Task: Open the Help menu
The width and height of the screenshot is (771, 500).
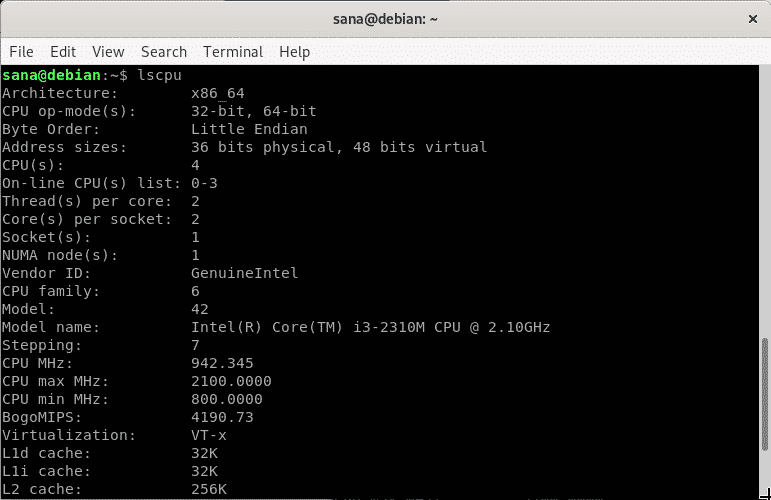Action: coord(295,52)
